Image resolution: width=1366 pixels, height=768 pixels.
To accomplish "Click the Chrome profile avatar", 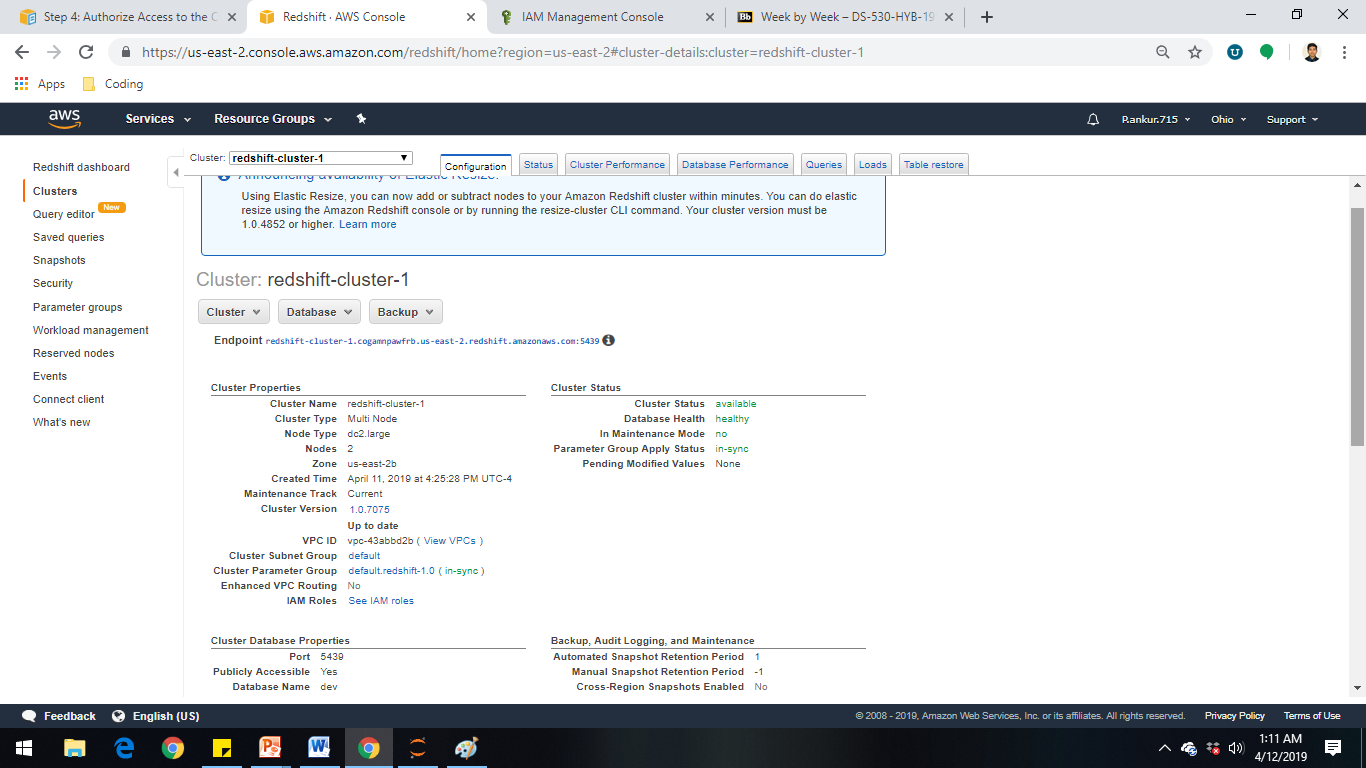I will 1312,52.
